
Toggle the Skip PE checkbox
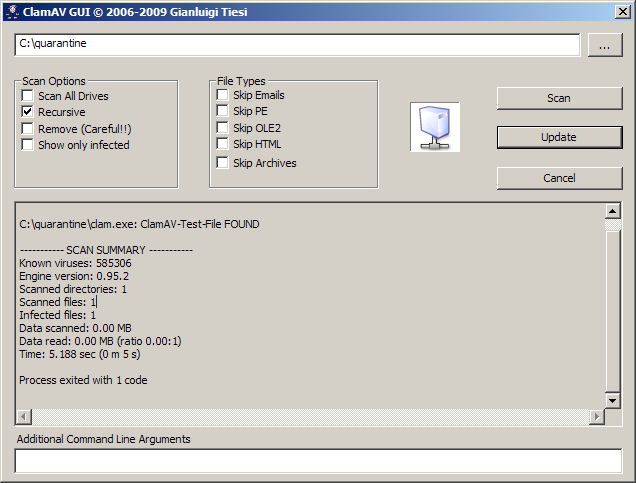tap(222, 111)
